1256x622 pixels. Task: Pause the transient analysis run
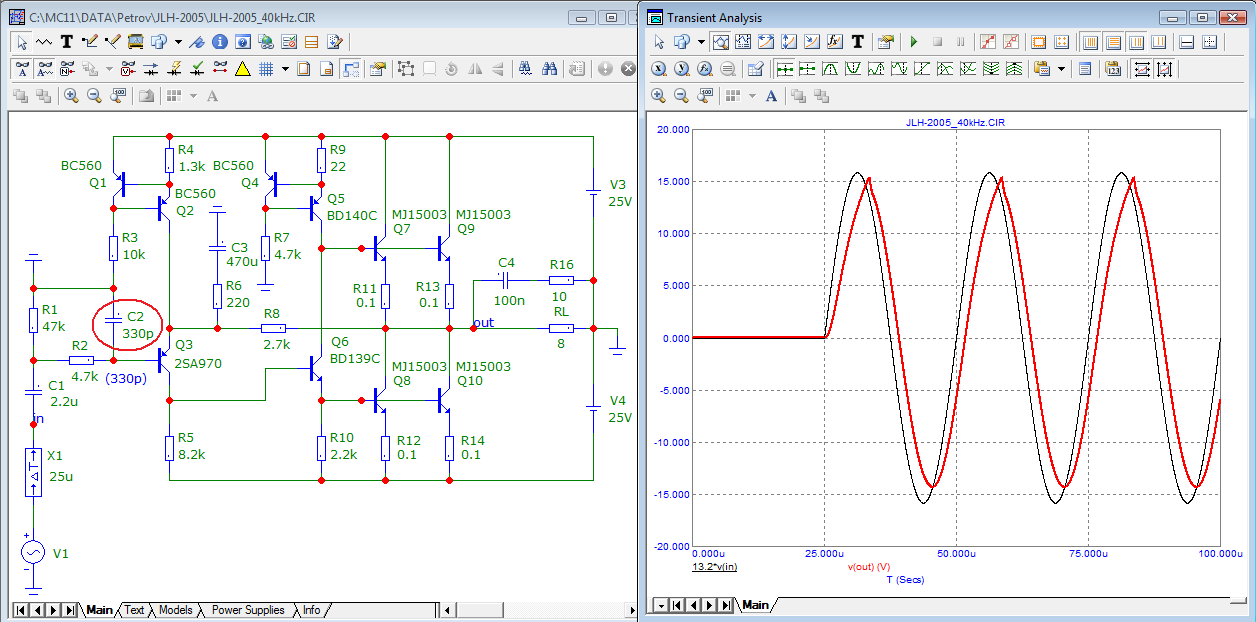click(960, 42)
